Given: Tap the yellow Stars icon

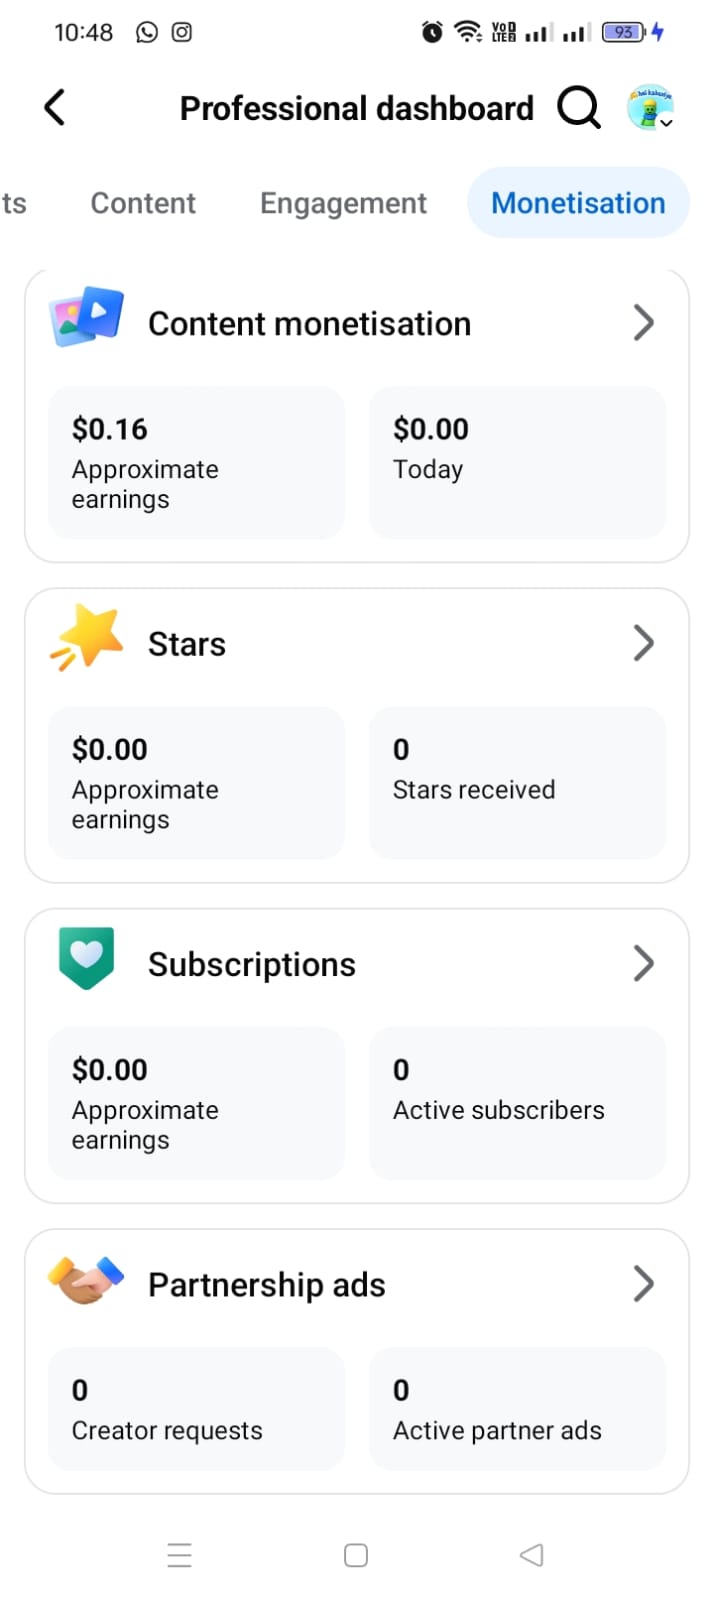Looking at the screenshot, I should point(87,638).
